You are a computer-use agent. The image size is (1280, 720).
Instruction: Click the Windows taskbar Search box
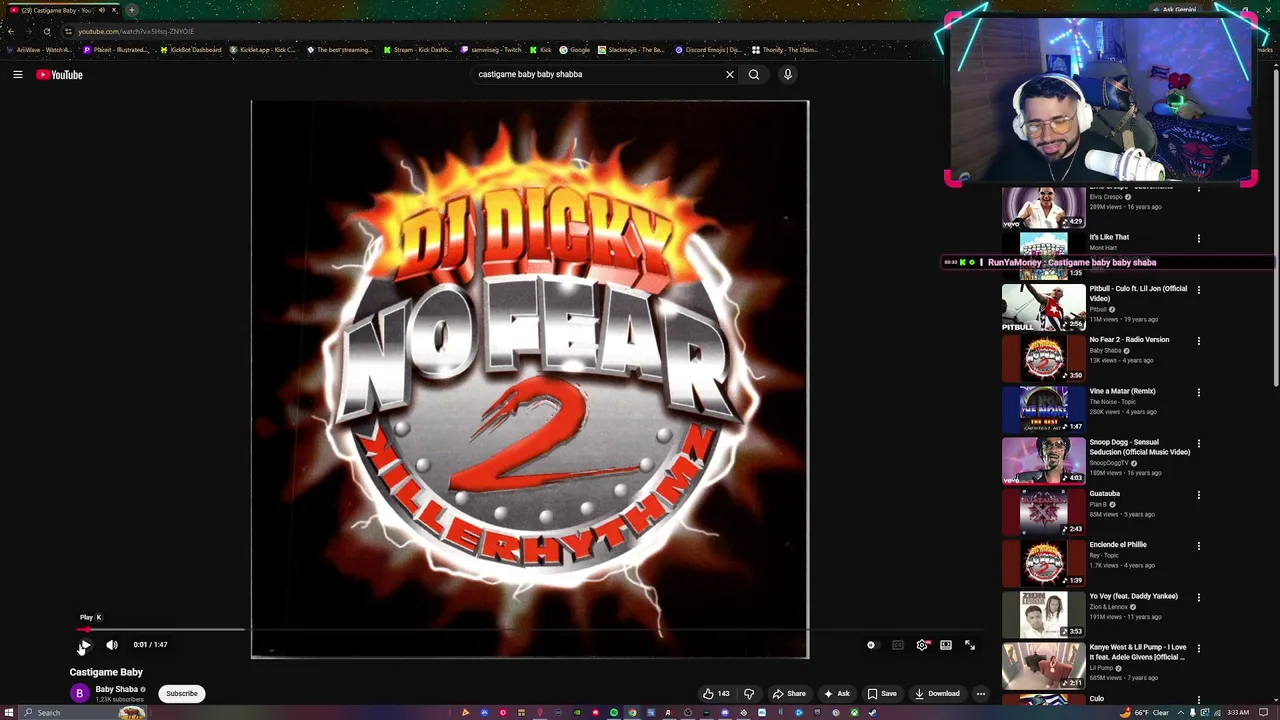click(x=85, y=712)
